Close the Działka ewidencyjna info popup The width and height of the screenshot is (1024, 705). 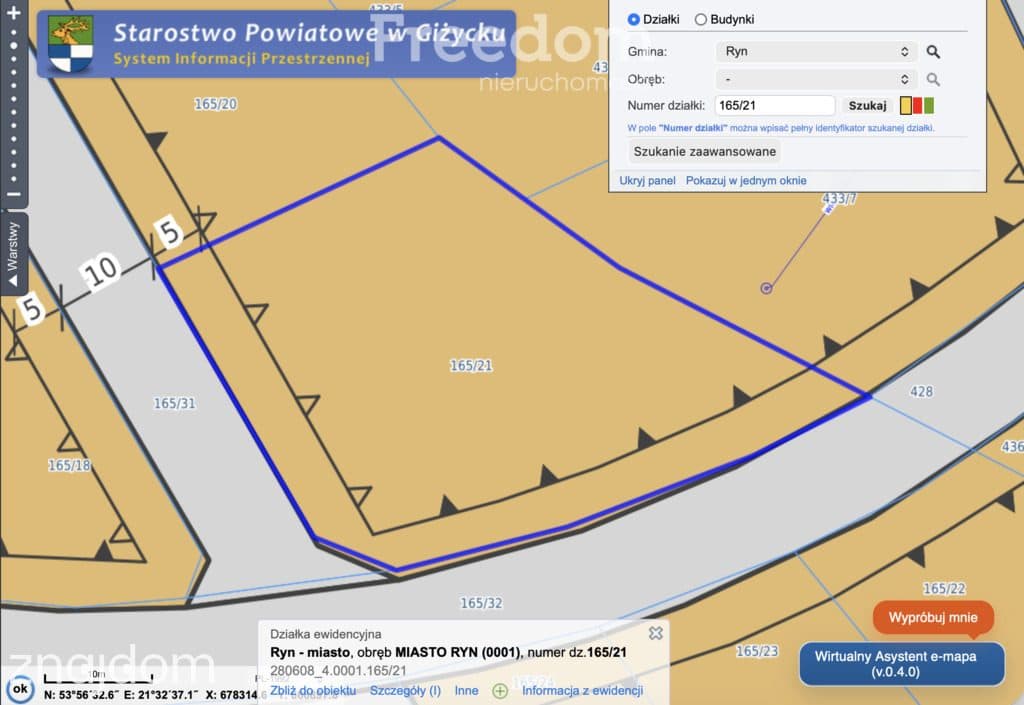pyautogui.click(x=656, y=633)
